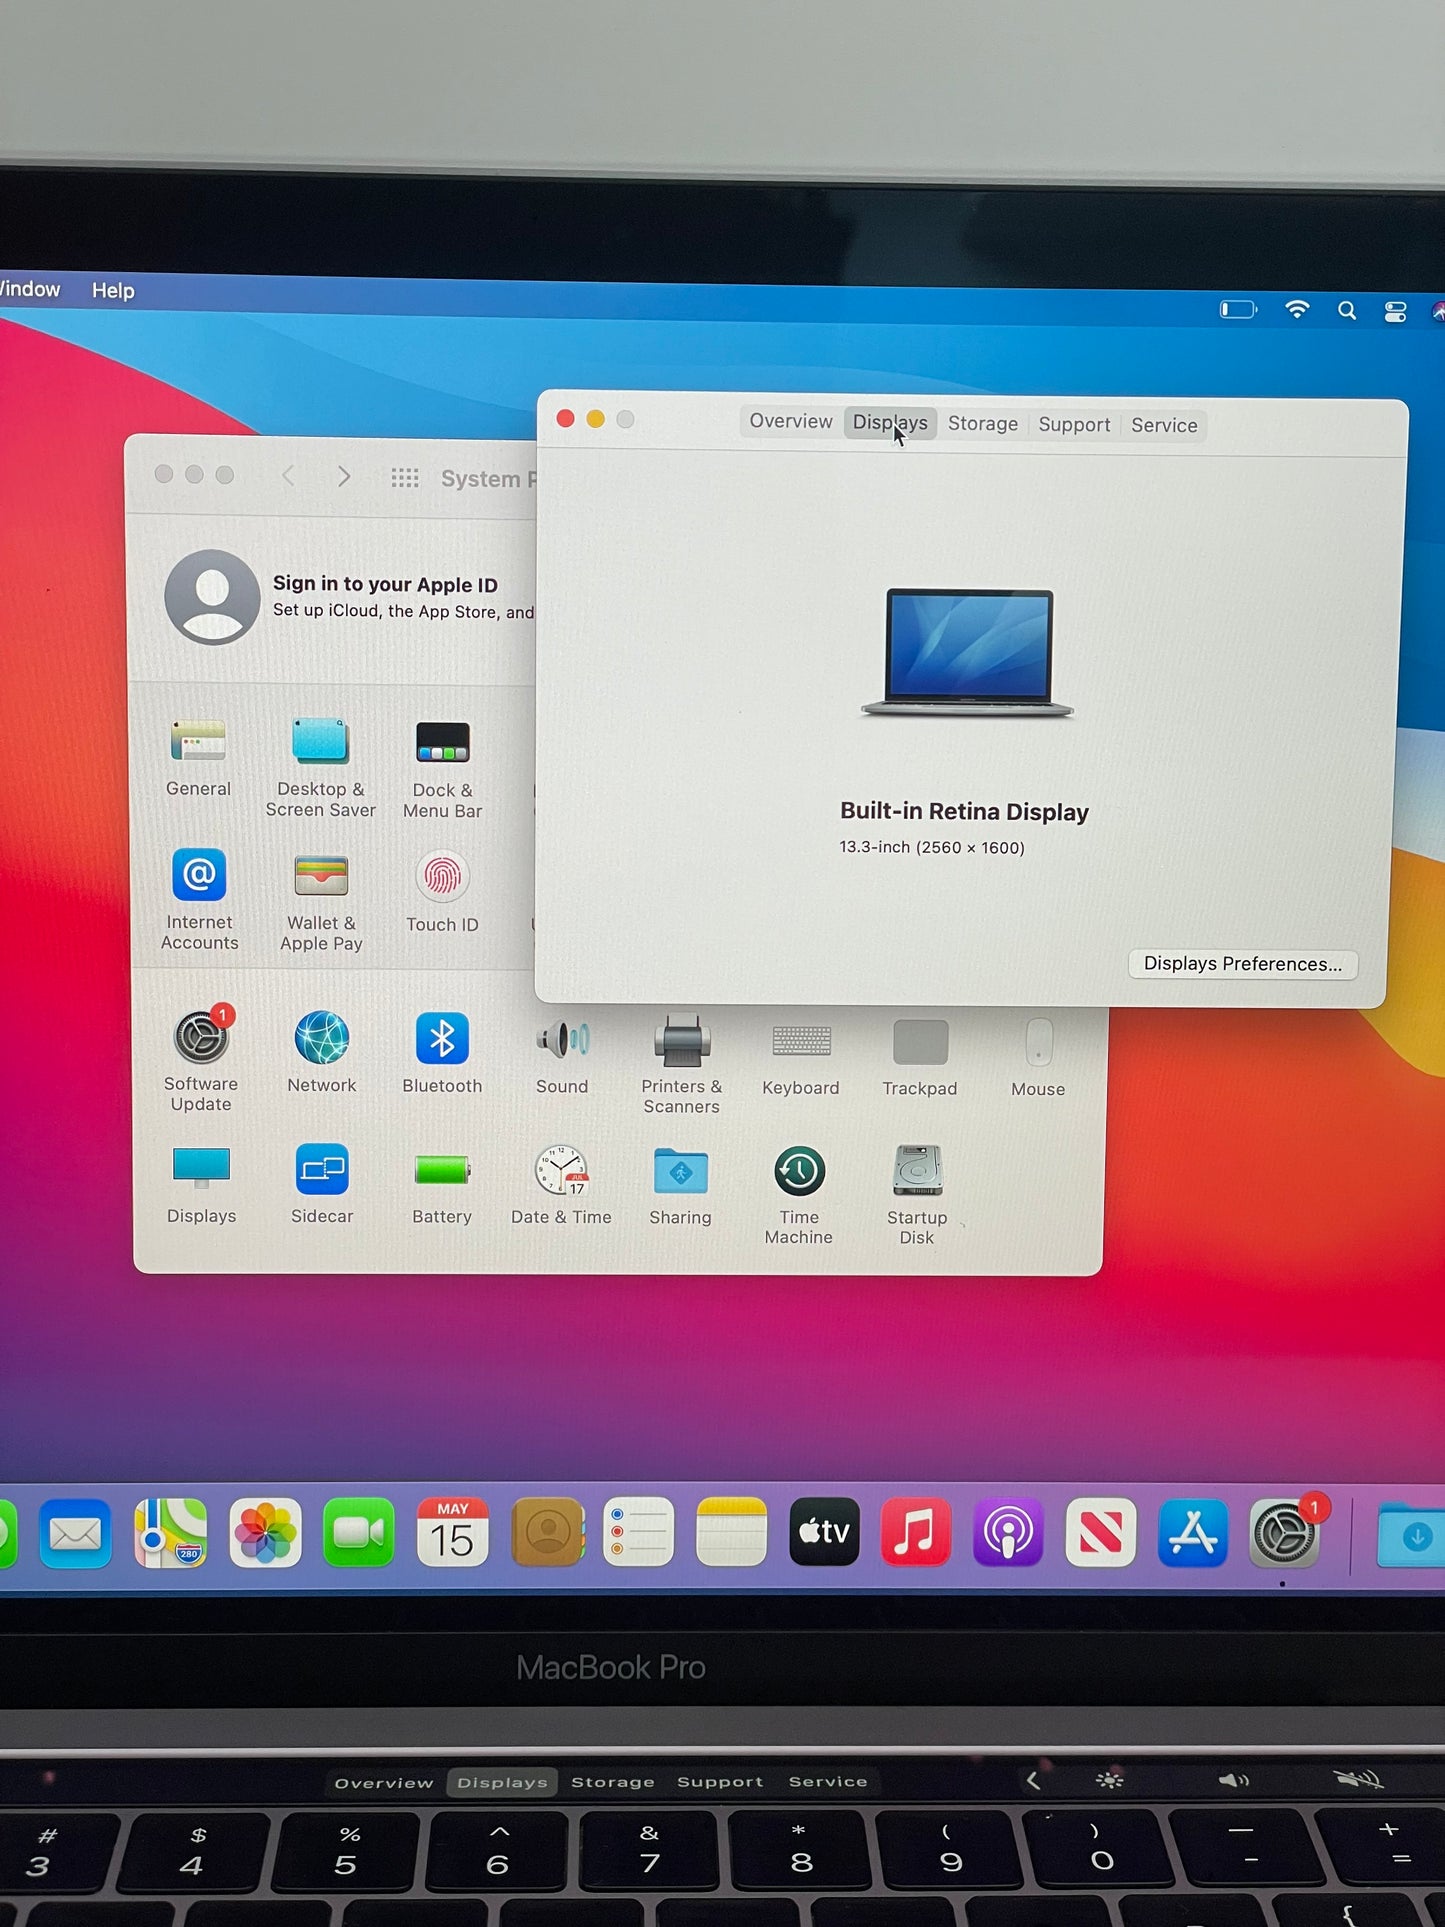Open Notes from the Dock

coord(731,1532)
